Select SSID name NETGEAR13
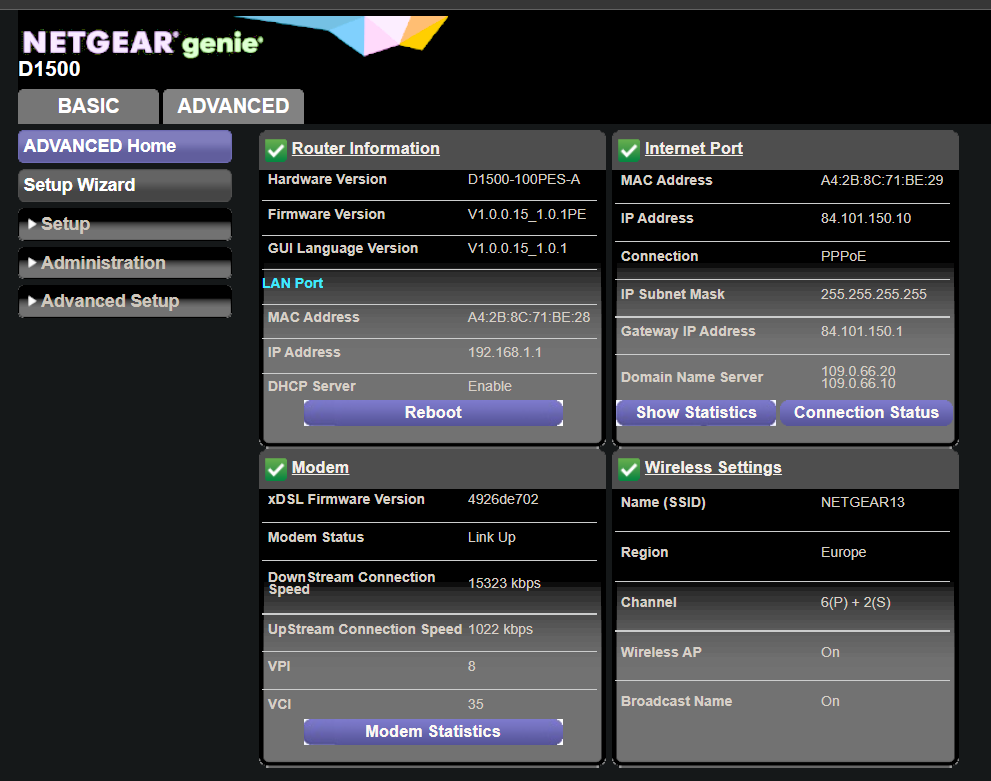 (863, 502)
